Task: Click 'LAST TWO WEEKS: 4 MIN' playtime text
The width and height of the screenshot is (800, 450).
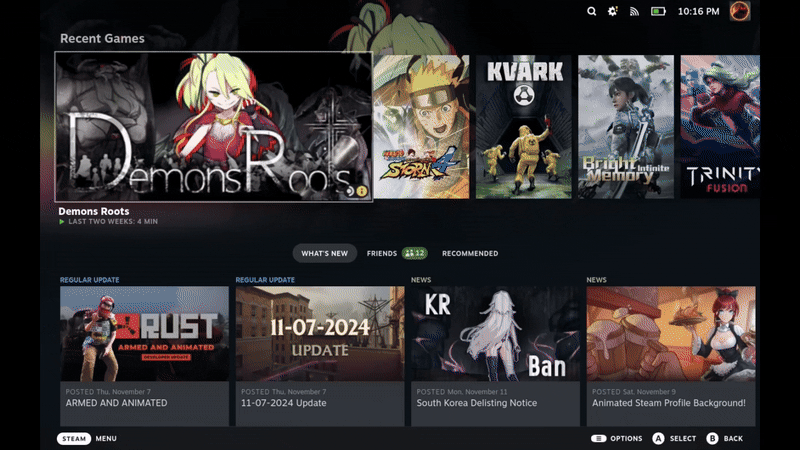Action: [x=113, y=222]
